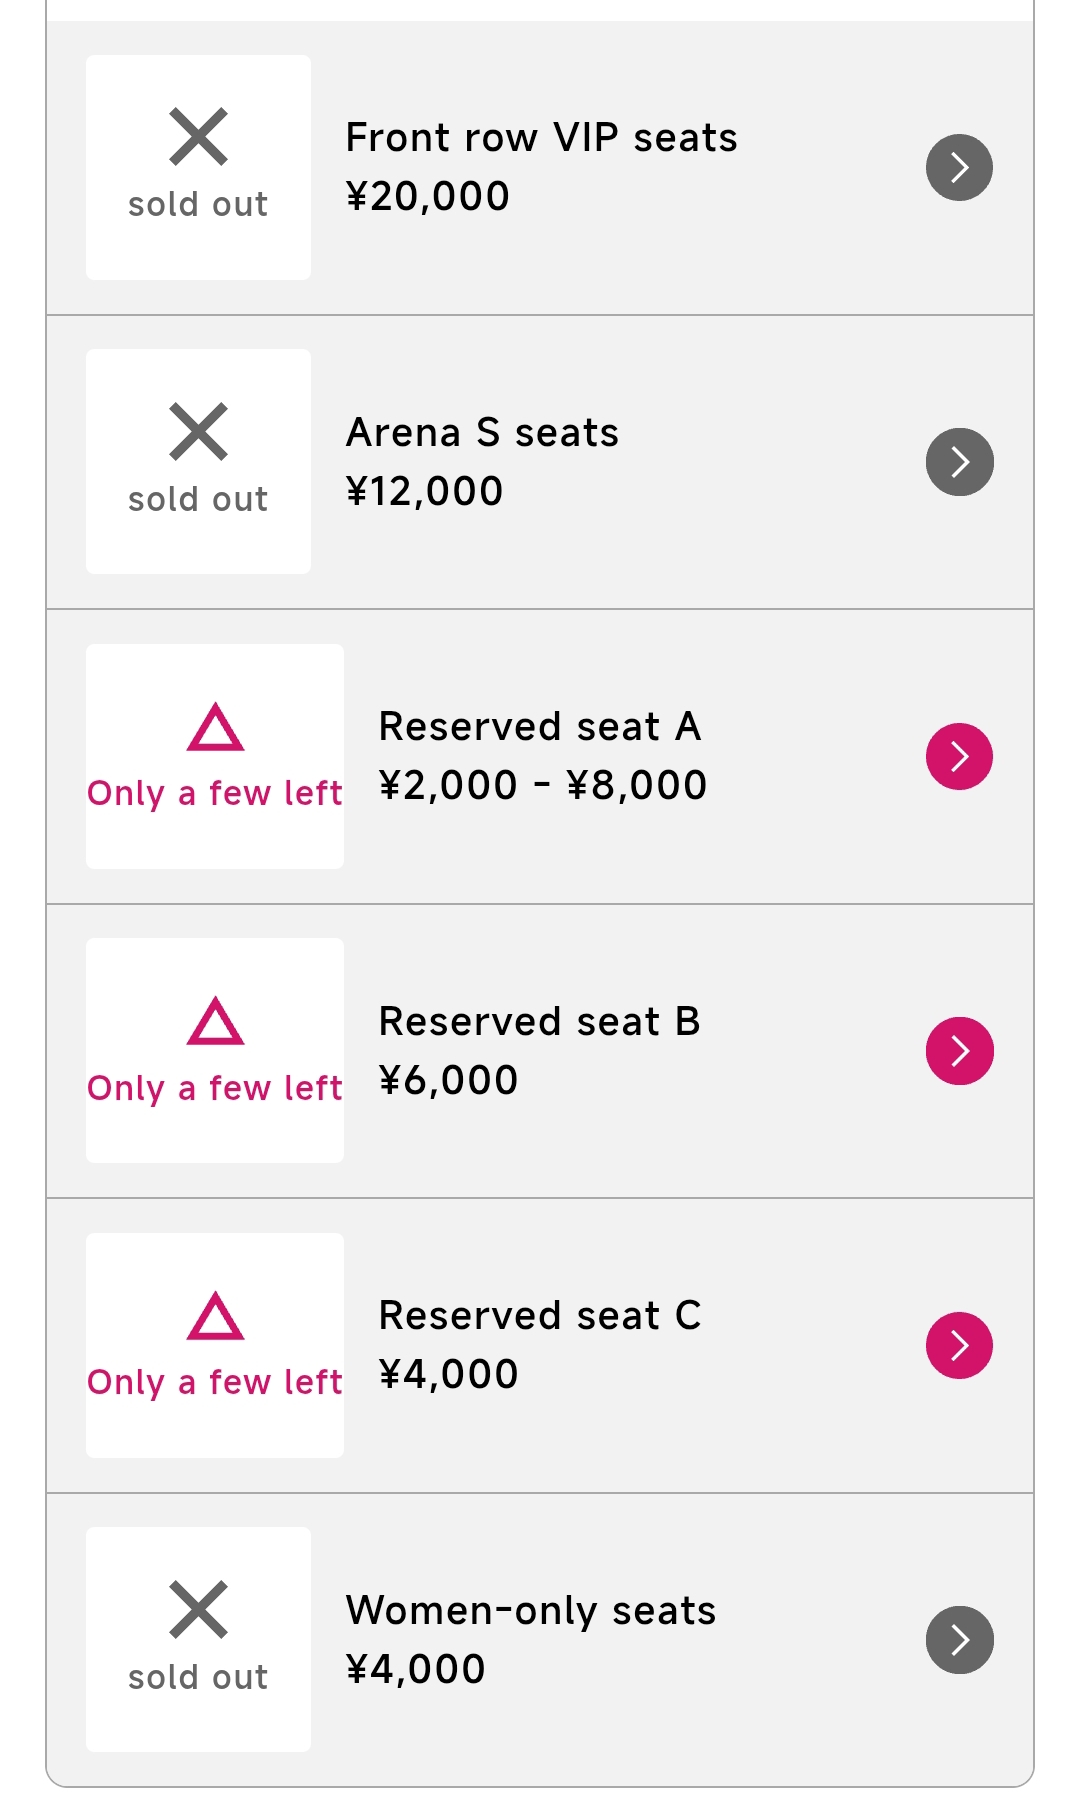Click the triangle icon for Reserved seat A
The width and height of the screenshot is (1080, 1804).
click(x=215, y=727)
